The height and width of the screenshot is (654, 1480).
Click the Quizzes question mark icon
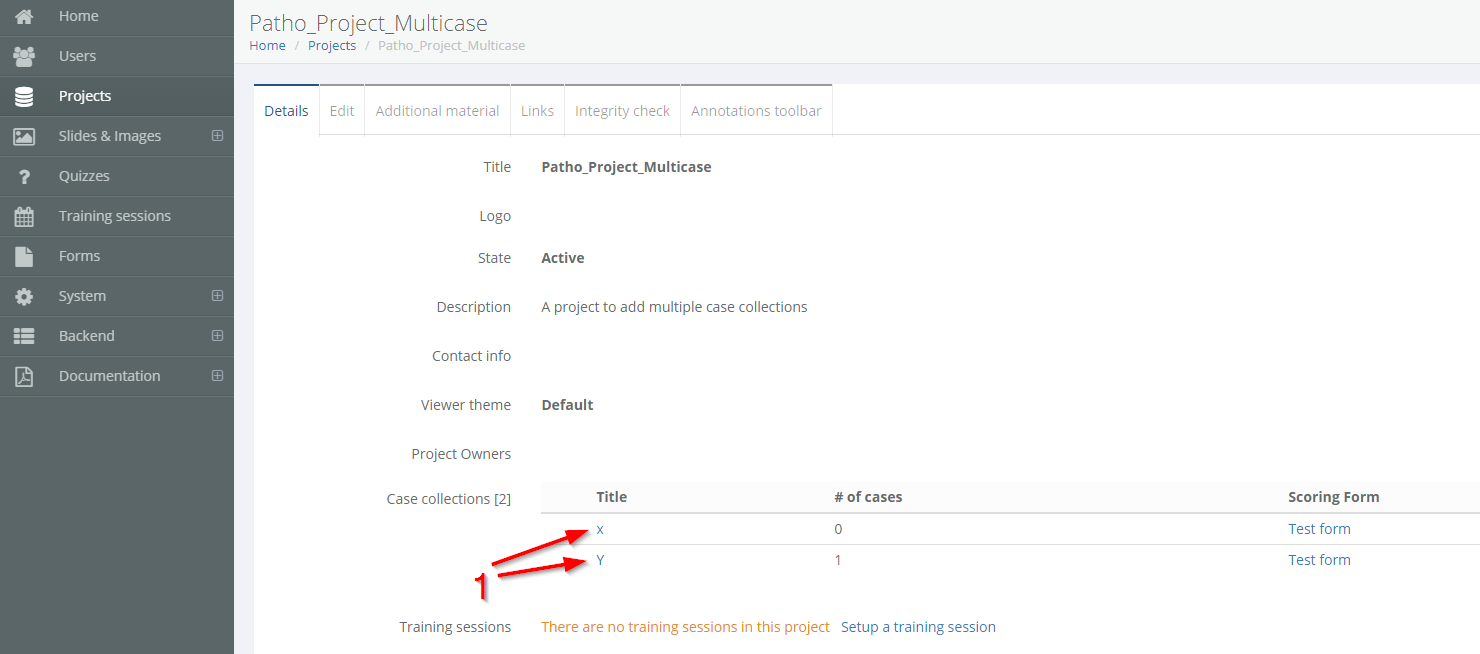click(24, 176)
